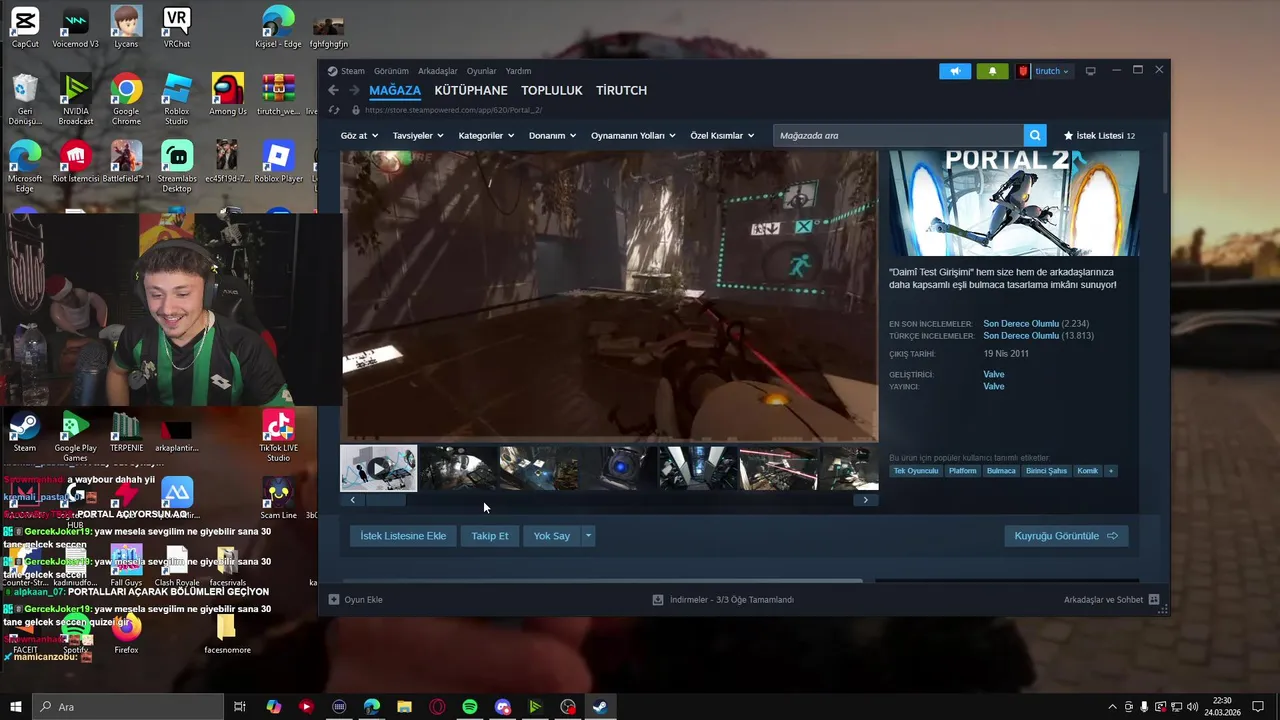This screenshot has width=1280, height=720.
Task: Select the first video thumbnail in the strip
Action: tap(379, 468)
